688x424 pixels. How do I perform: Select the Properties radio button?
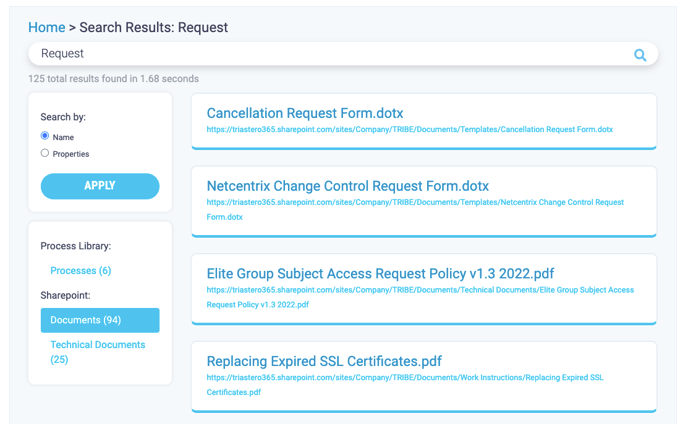45,153
